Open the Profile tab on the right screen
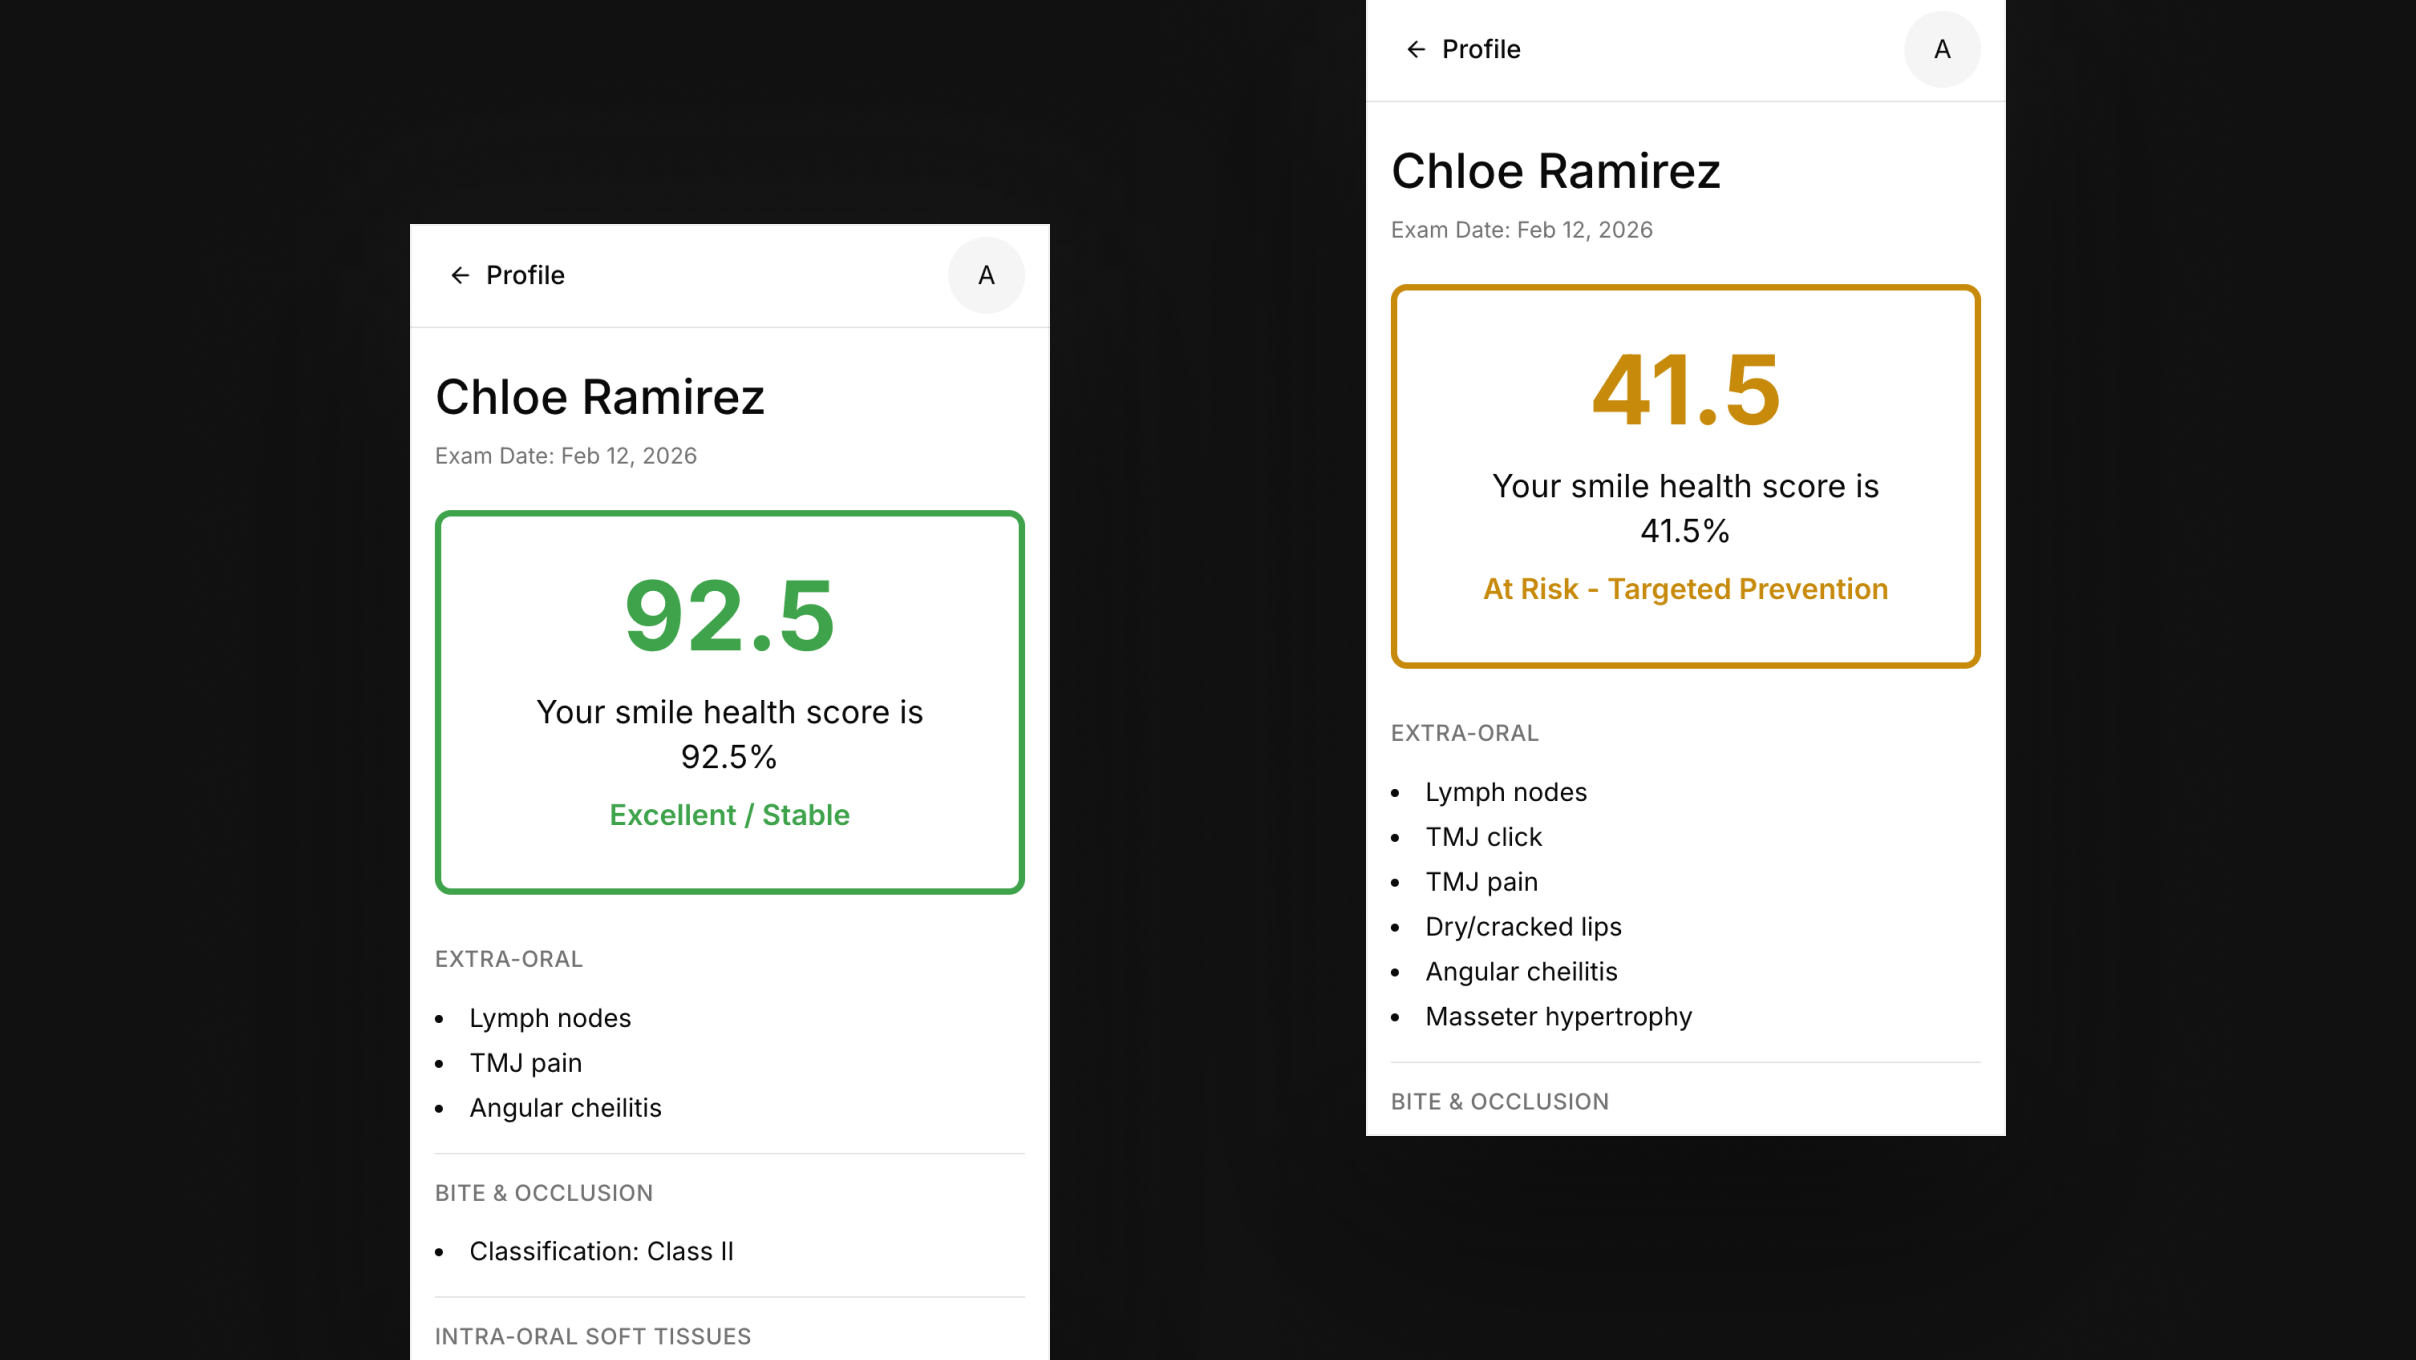Viewport: 2416px width, 1360px height. (x=1481, y=48)
